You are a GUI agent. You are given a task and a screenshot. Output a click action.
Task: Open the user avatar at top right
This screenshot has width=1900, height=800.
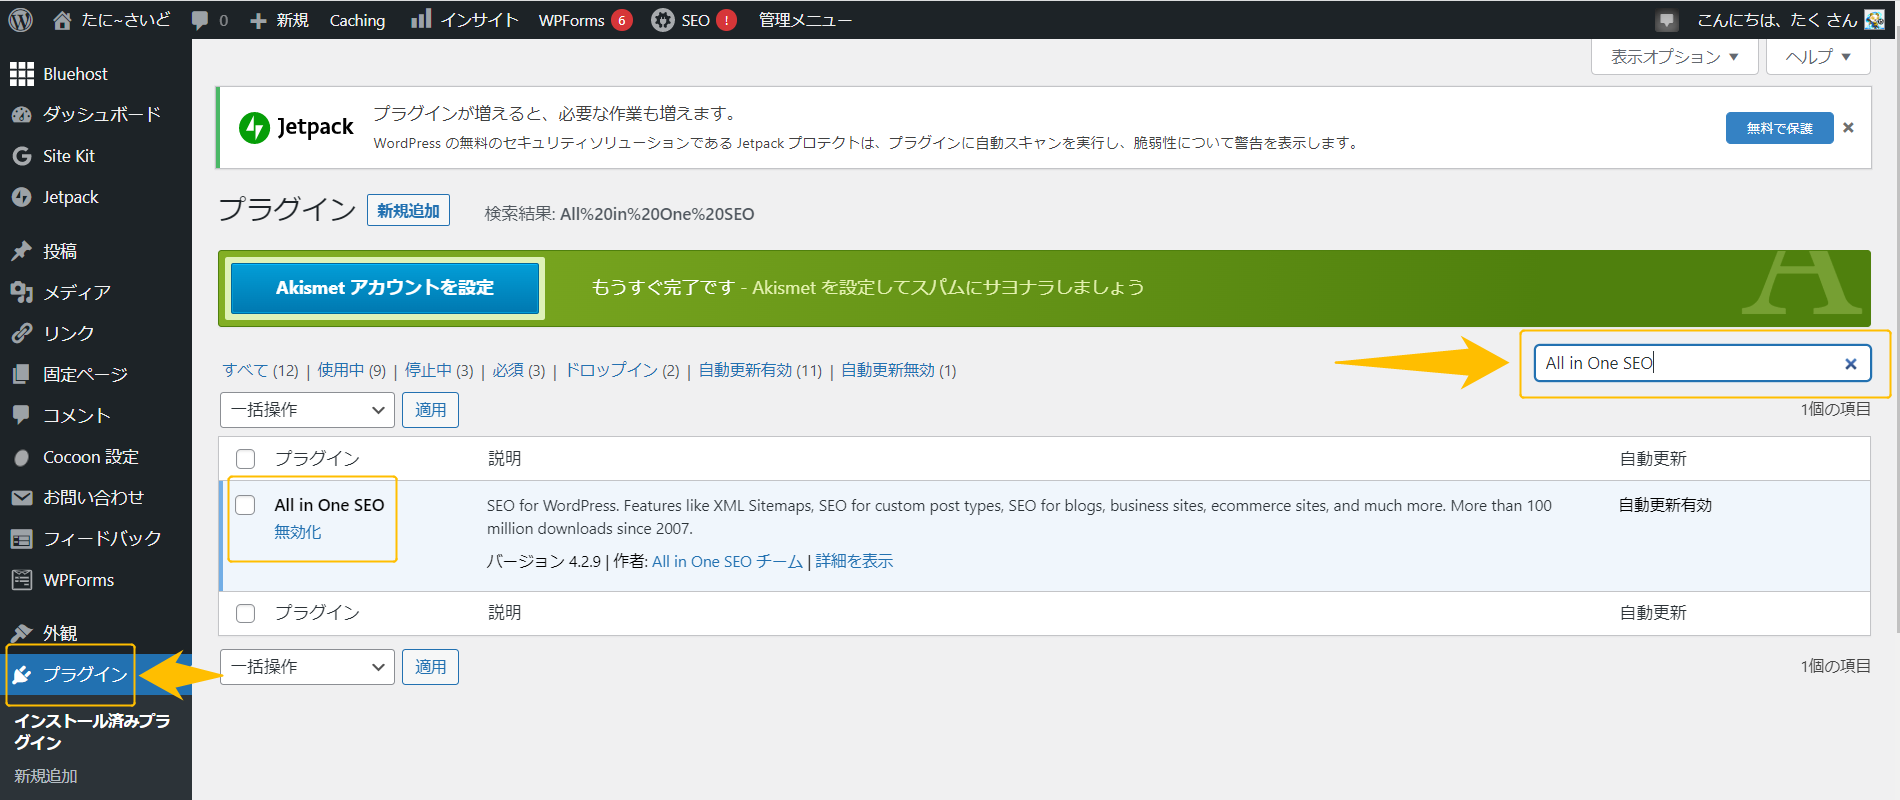[1874, 20]
